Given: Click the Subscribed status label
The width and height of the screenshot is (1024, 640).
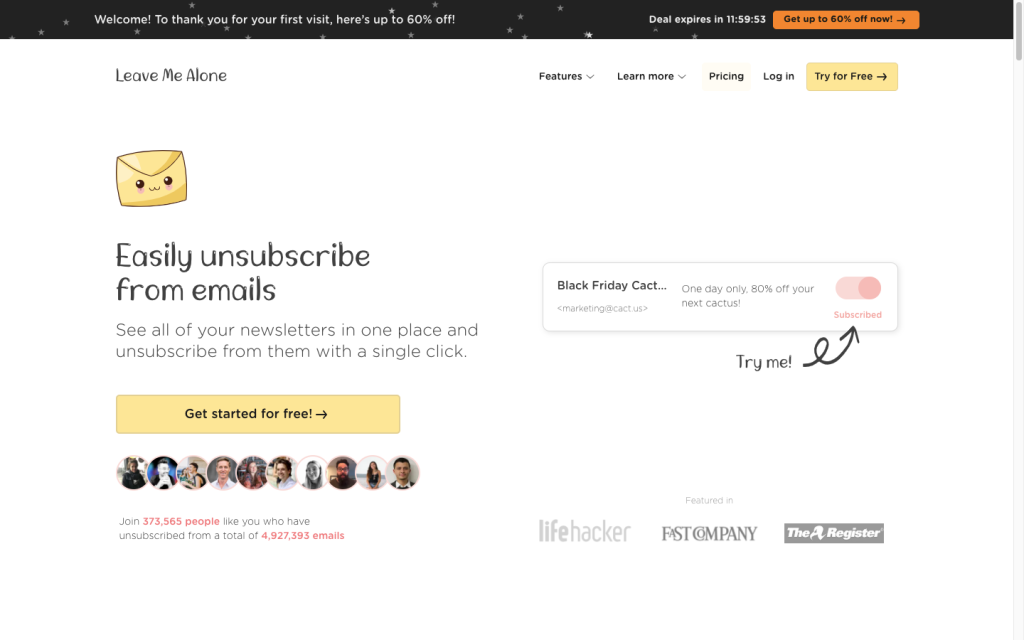Looking at the screenshot, I should 857,315.
